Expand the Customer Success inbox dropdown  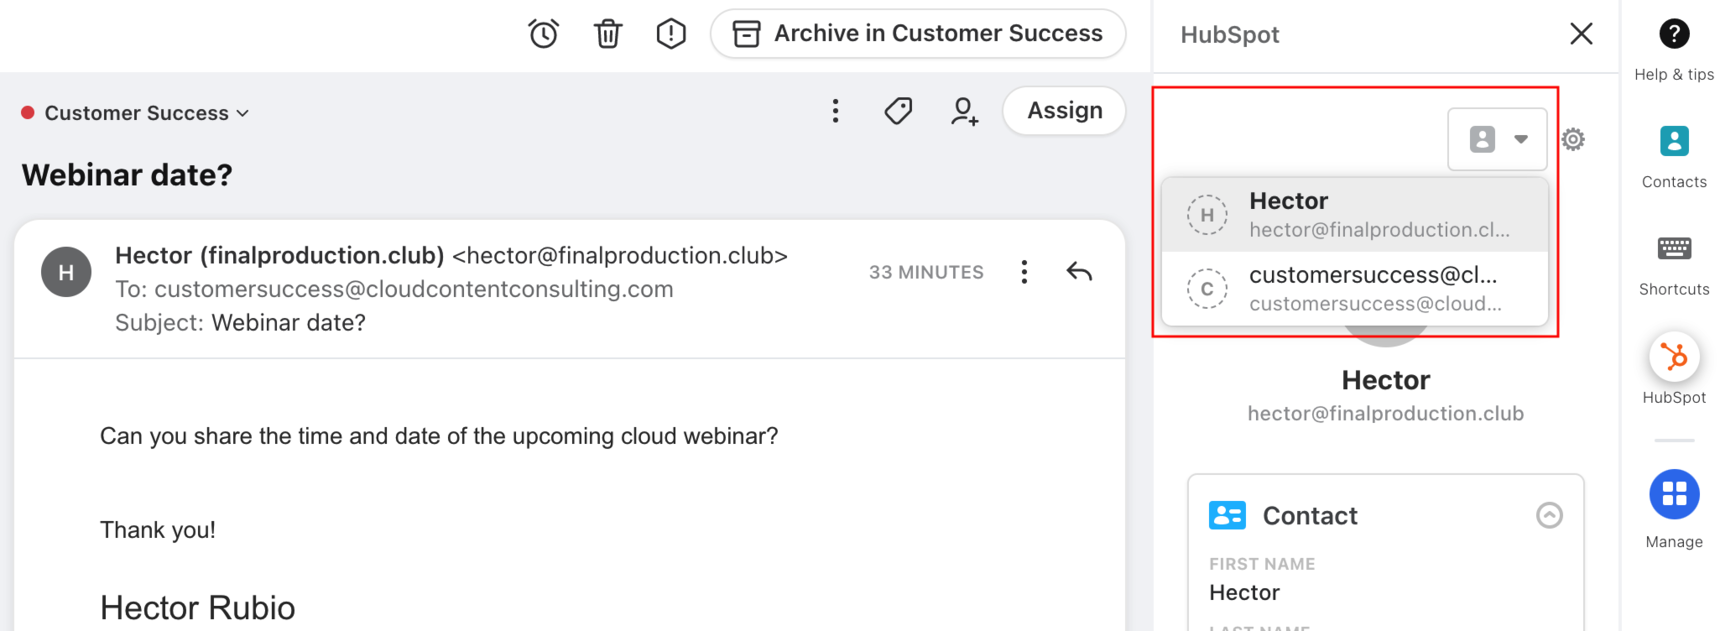point(136,113)
